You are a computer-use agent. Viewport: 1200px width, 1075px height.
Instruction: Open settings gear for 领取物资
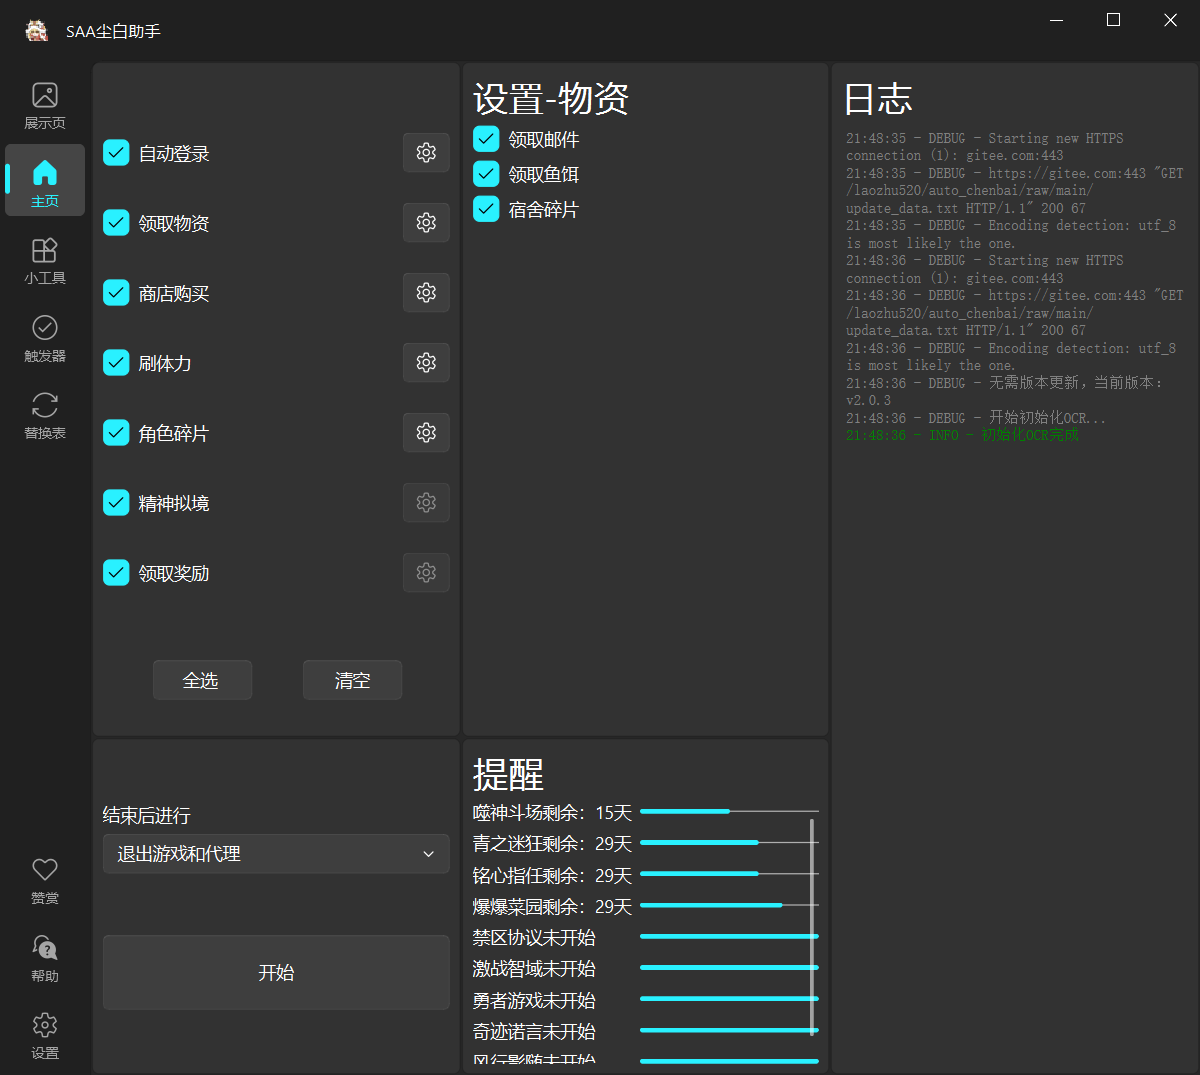(x=426, y=222)
